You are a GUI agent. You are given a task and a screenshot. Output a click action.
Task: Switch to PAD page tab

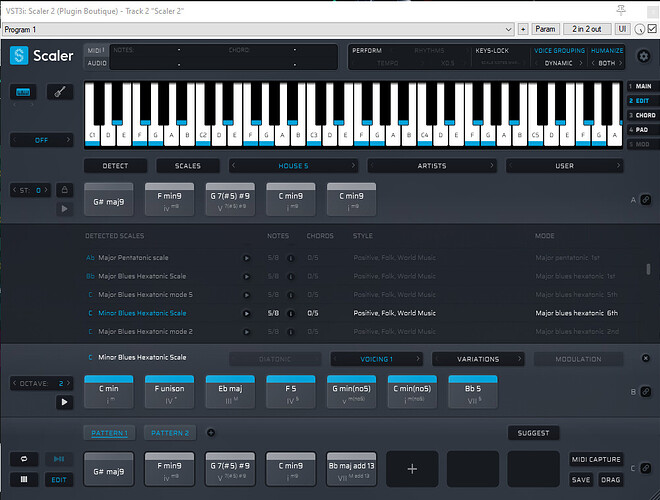[643, 130]
